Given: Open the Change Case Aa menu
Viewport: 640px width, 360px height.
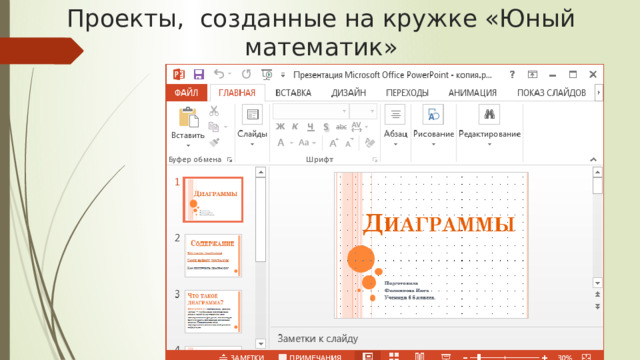Looking at the screenshot, I should tap(307, 142).
